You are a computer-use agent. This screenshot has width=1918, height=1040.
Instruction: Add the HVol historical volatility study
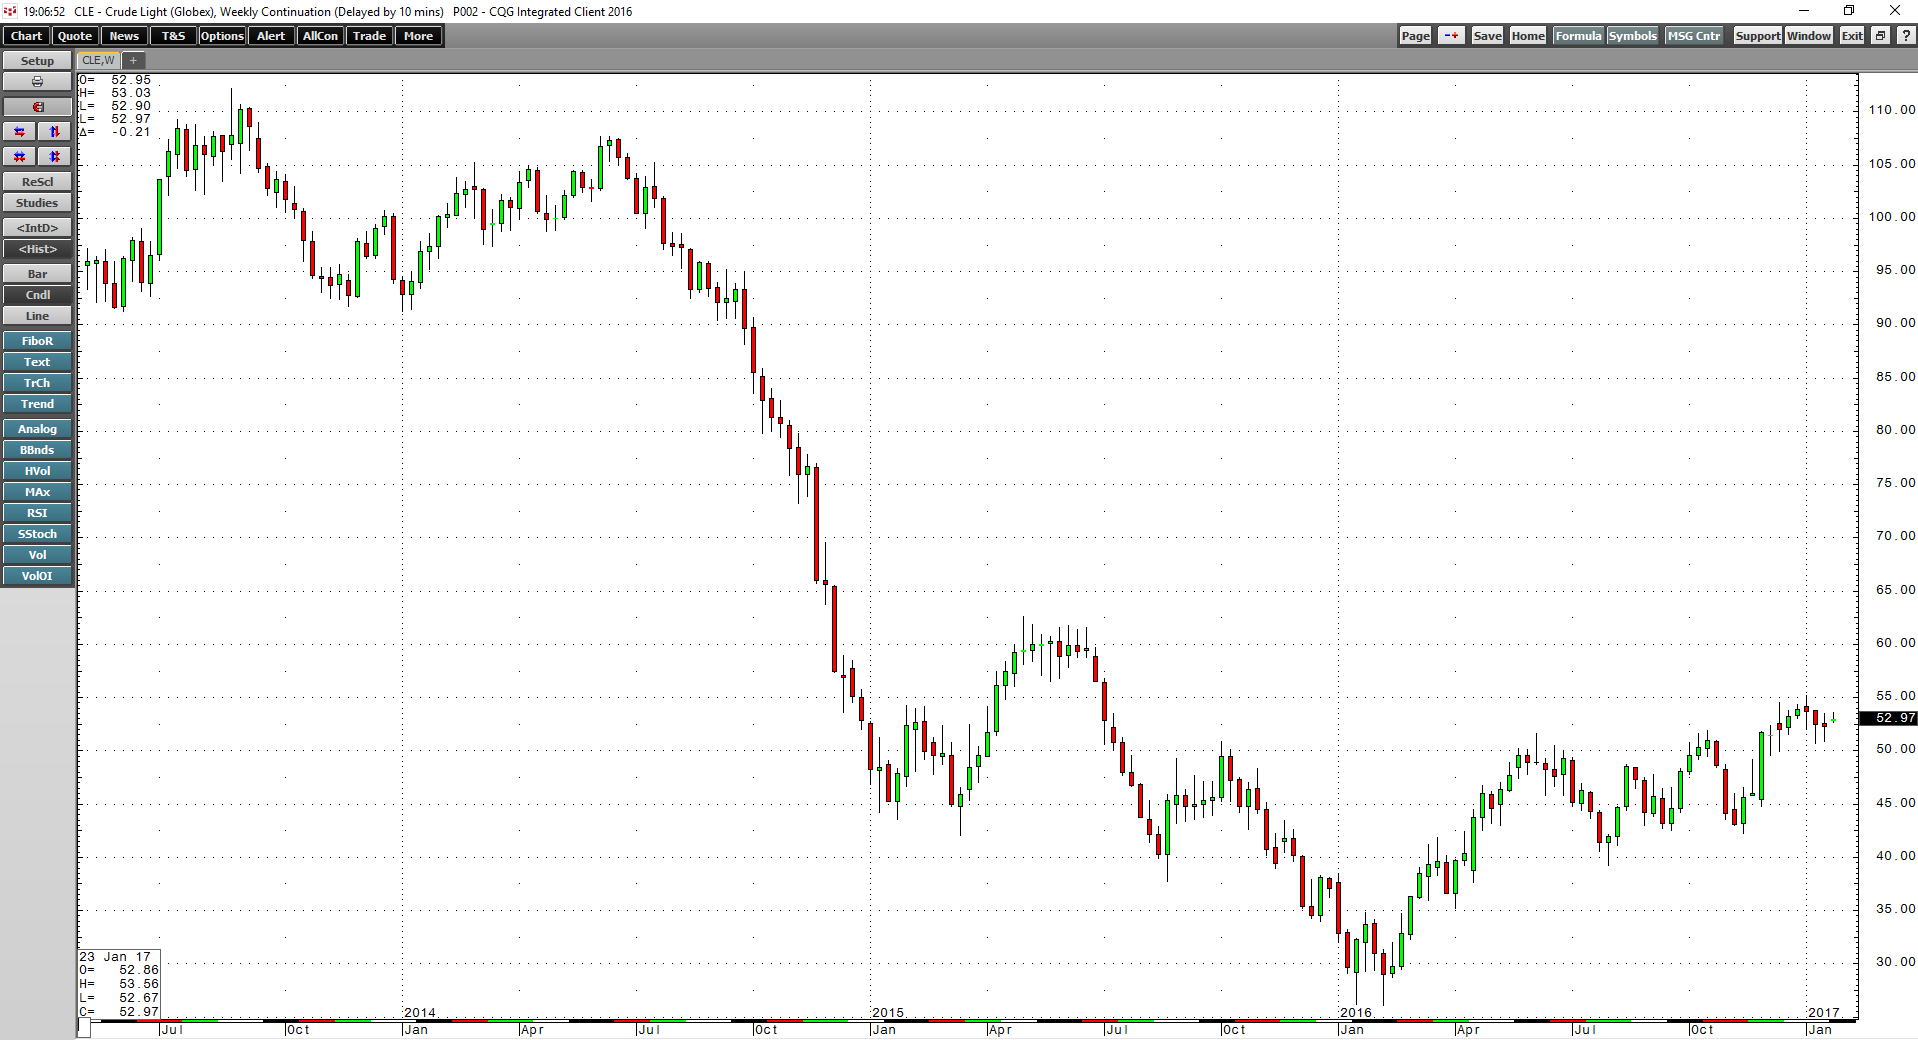point(37,471)
